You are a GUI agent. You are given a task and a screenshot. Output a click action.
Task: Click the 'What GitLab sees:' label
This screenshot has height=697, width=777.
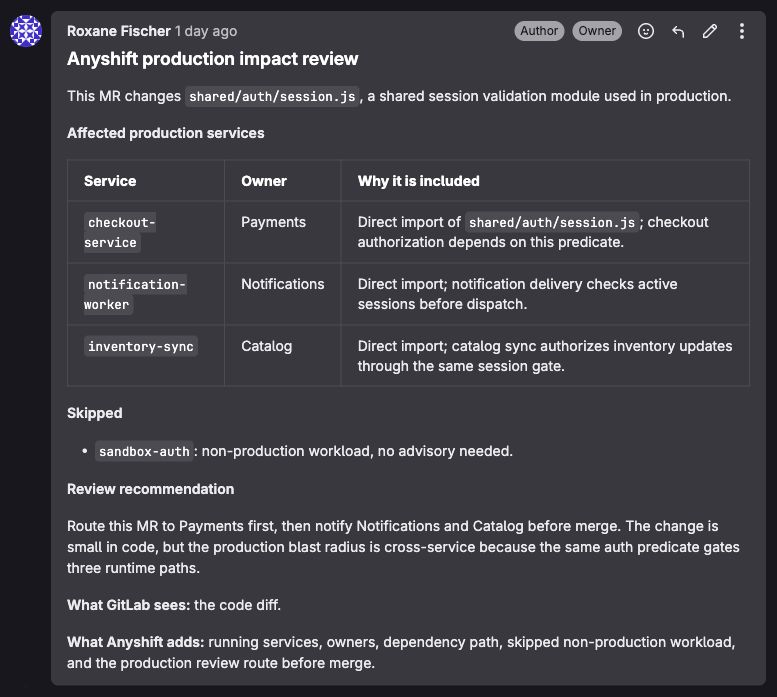pyautogui.click(x=128, y=605)
